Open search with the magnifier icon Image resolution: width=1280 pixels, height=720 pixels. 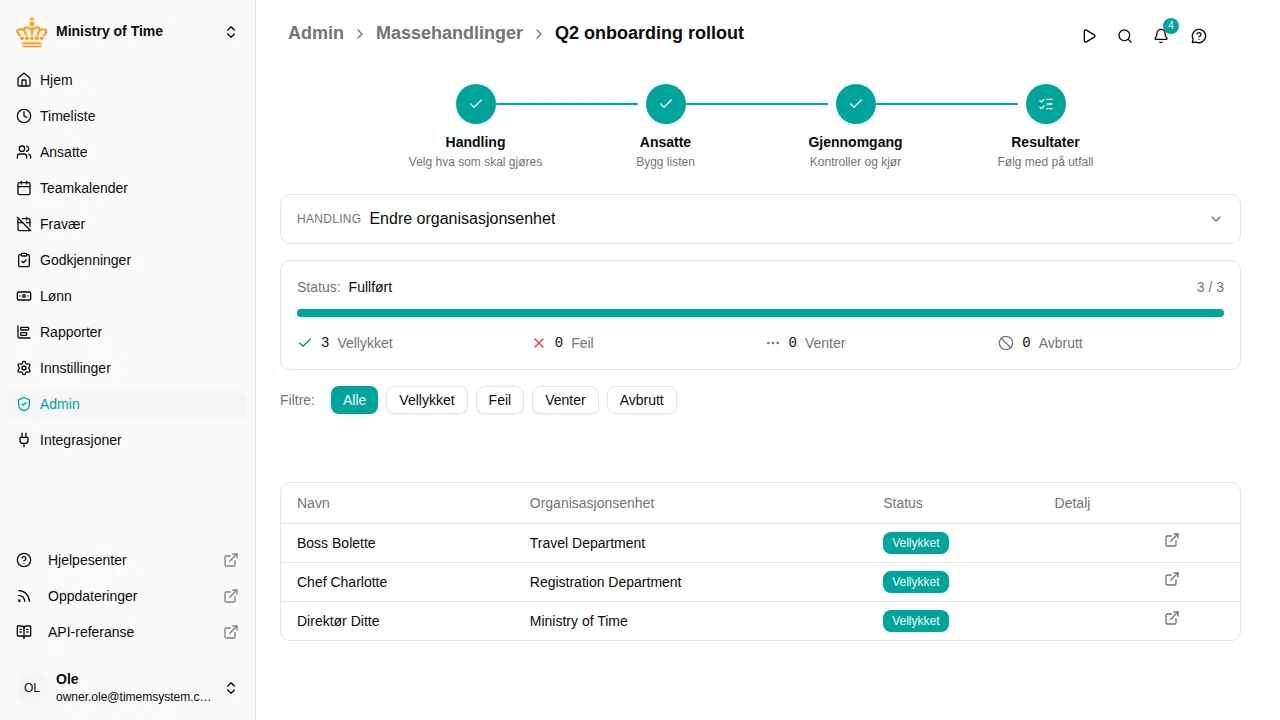(x=1125, y=36)
